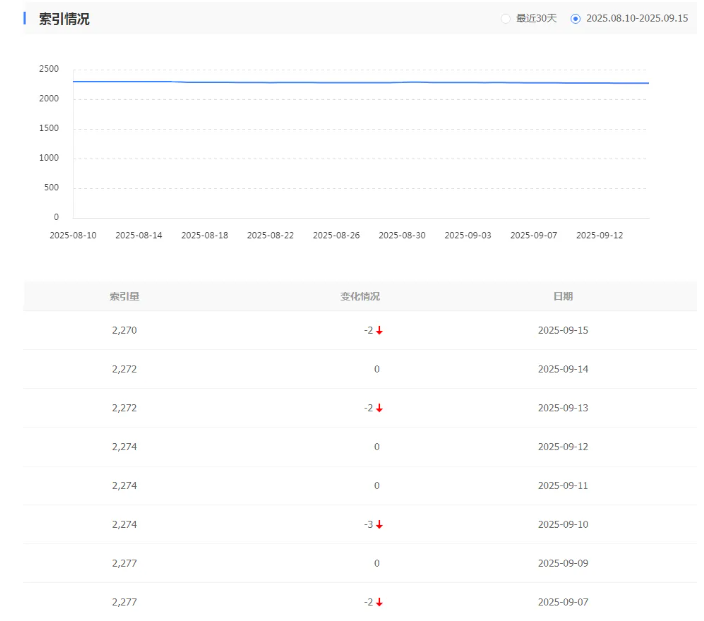Click the 2025-09-09 date cell
The width and height of the screenshot is (704, 621).
[563, 564]
